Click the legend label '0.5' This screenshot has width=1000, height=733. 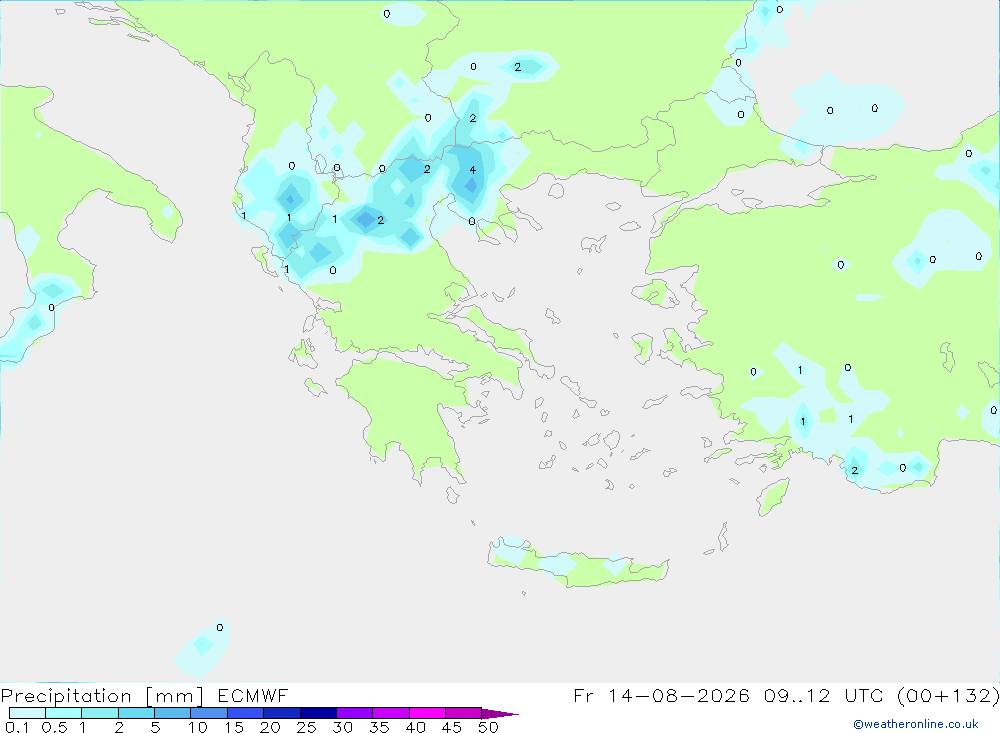pyautogui.click(x=54, y=727)
